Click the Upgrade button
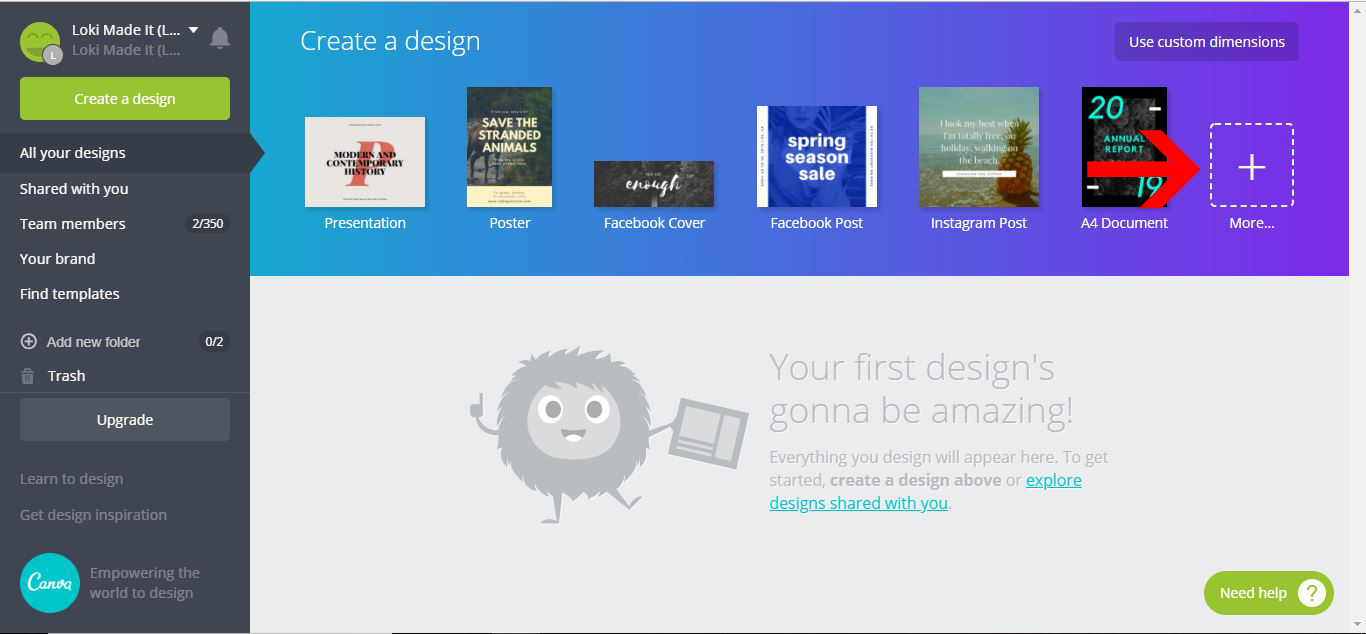 pos(124,419)
